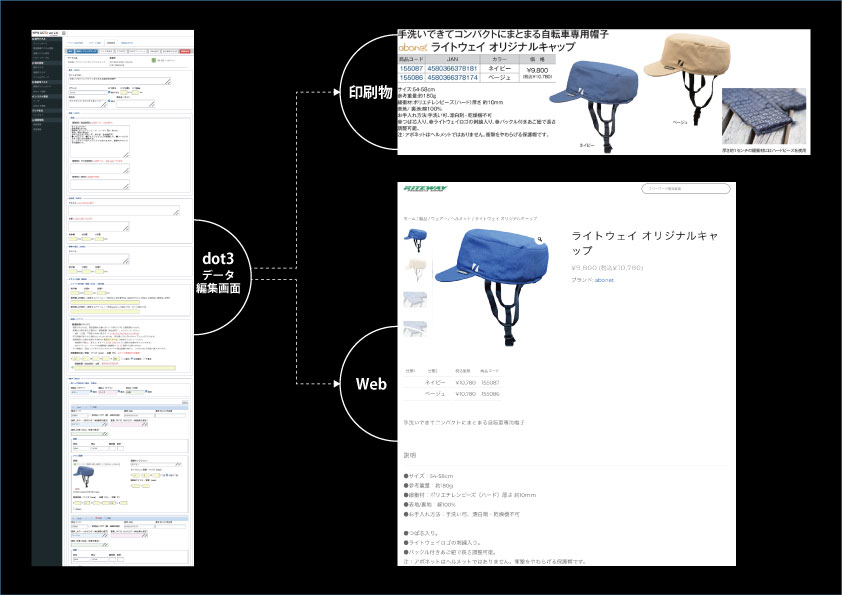Open the active third tab in the editor

111,42
